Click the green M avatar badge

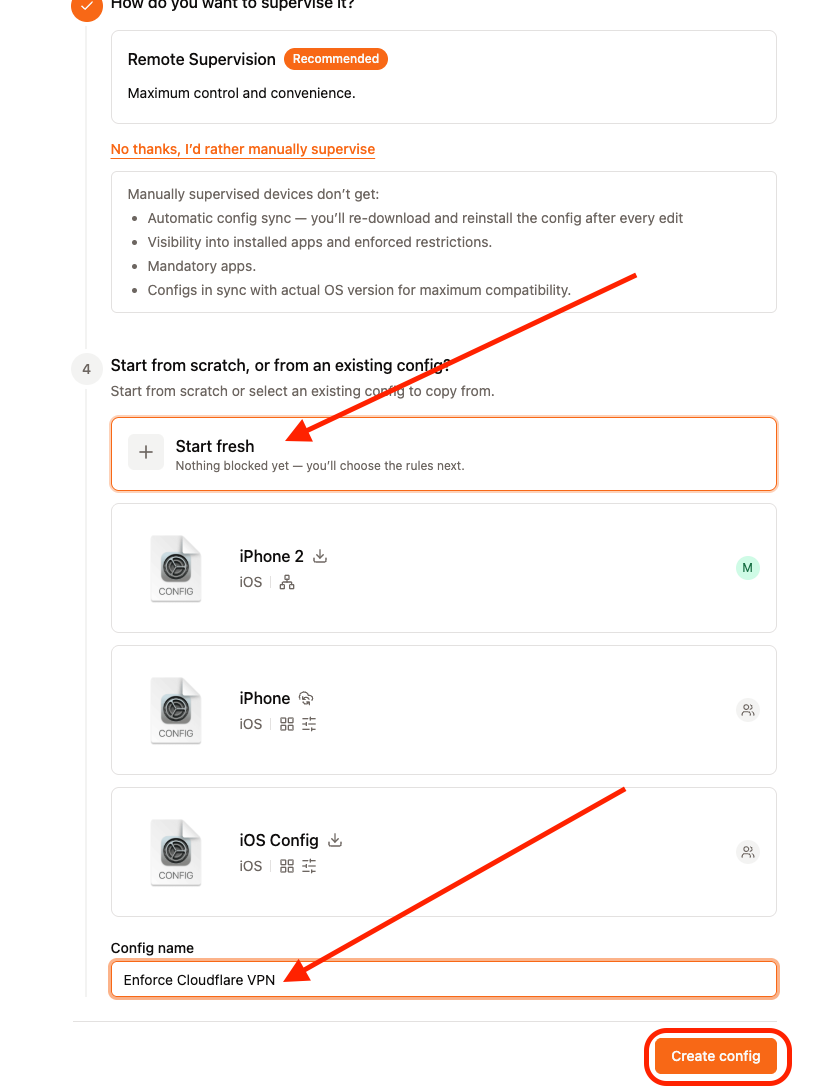click(x=748, y=568)
